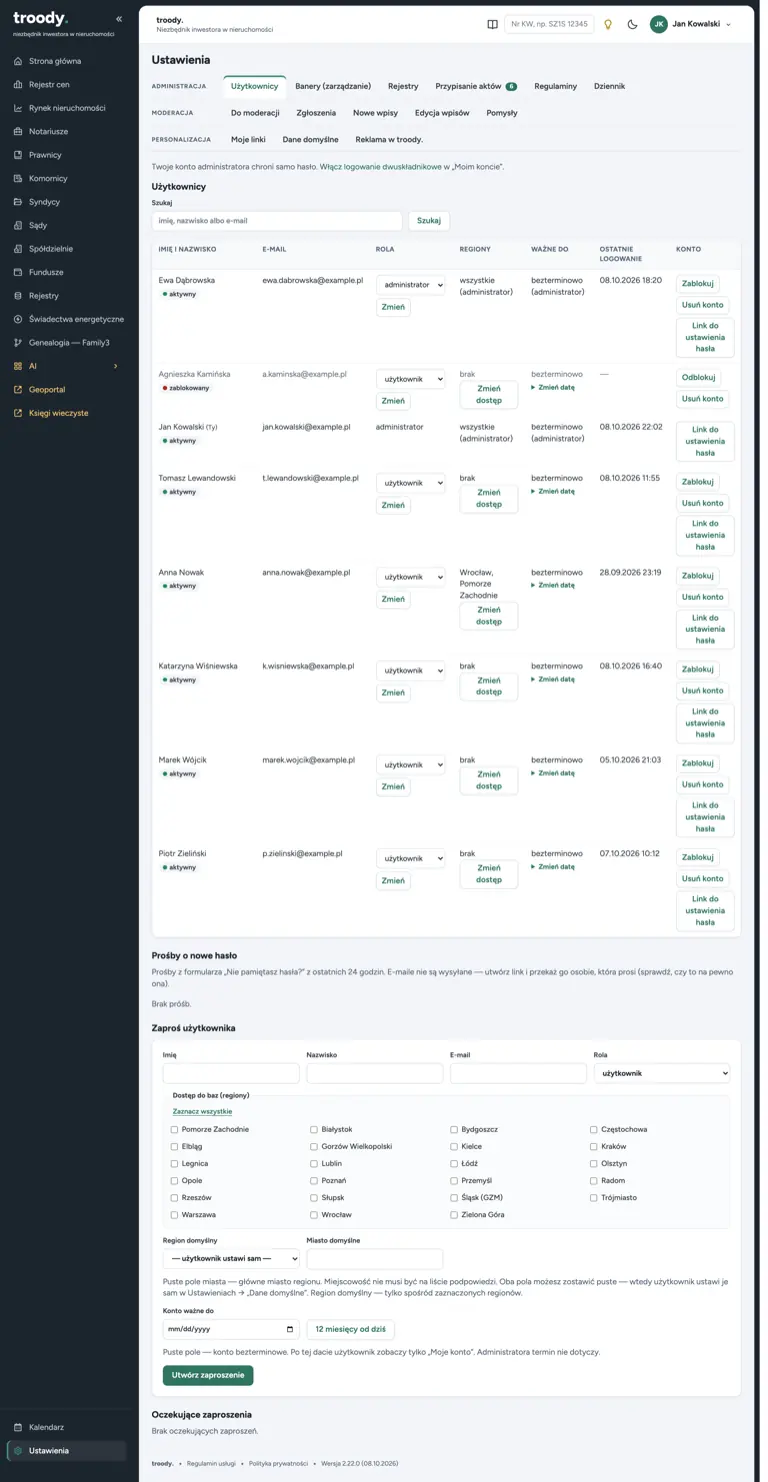Click the Kalendarz calendar icon
This screenshot has width=768, height=1482.
pos(18,1427)
